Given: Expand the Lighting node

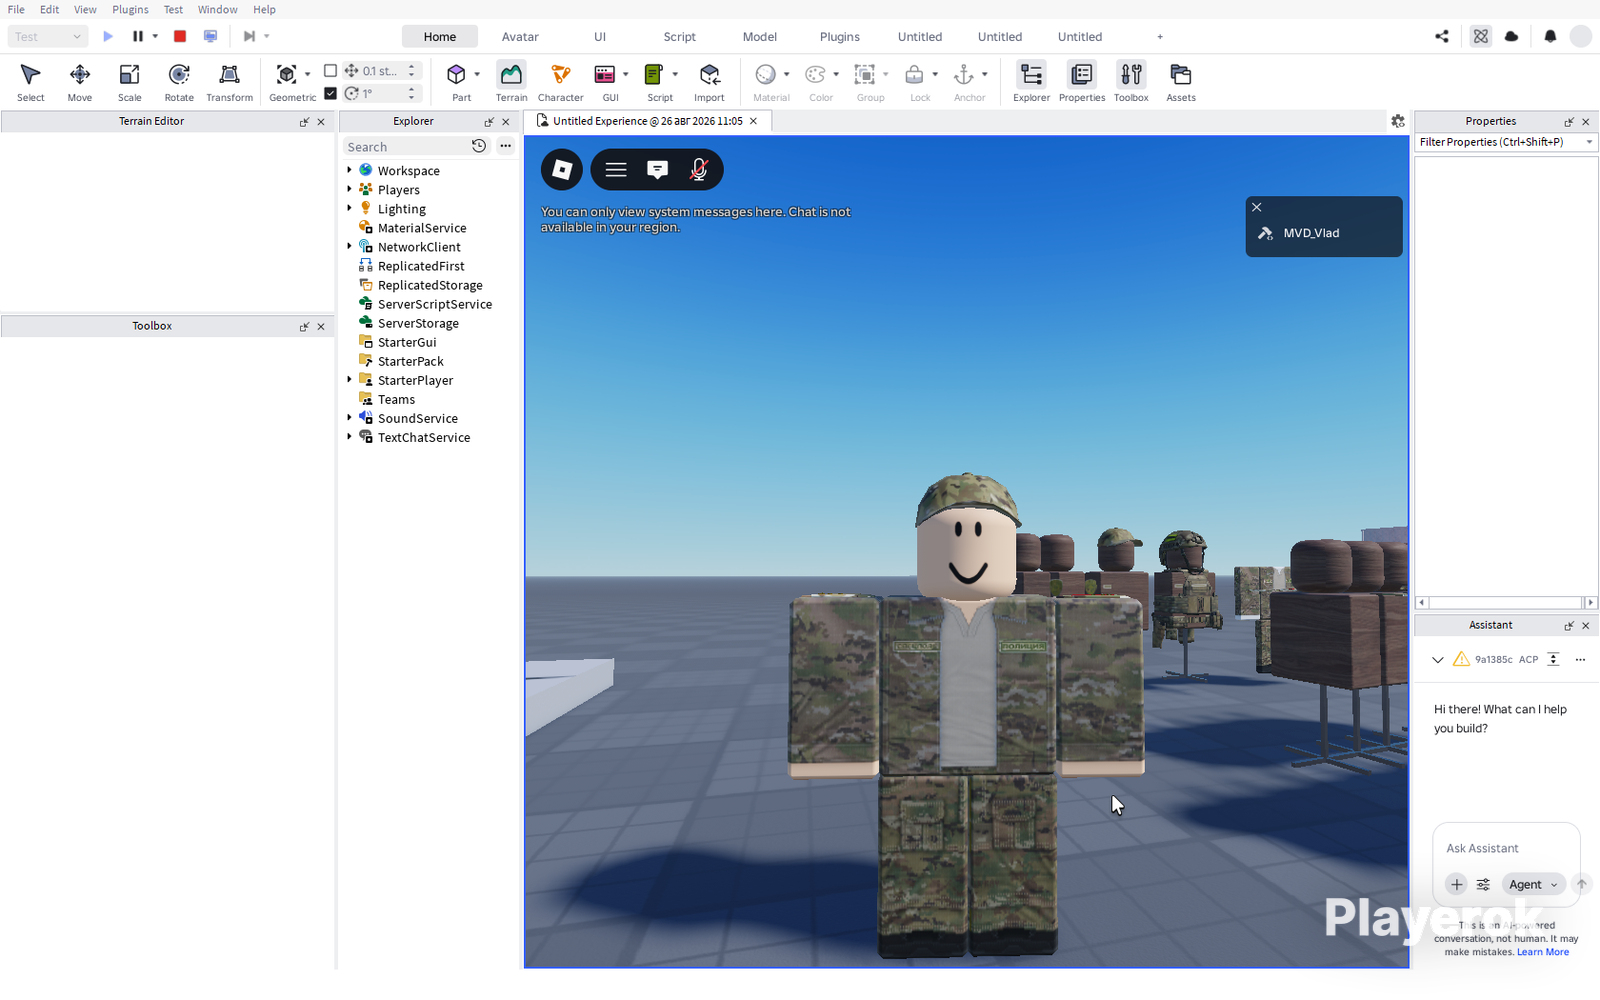Looking at the screenshot, I should [x=349, y=208].
